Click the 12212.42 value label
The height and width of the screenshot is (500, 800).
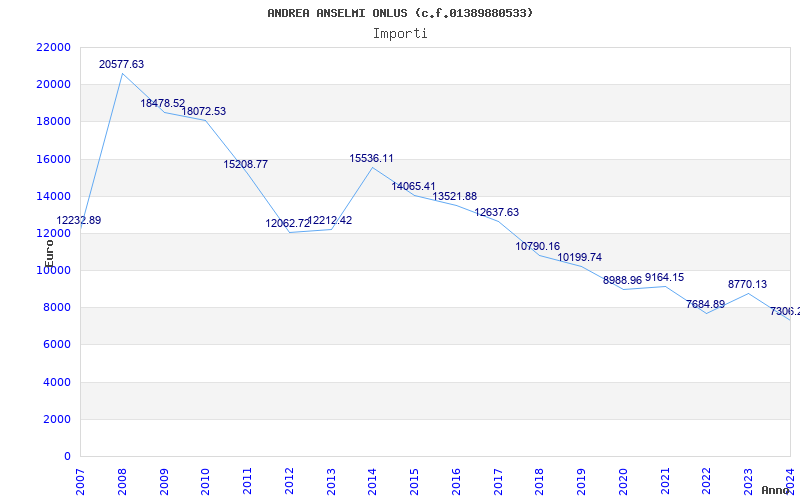(330, 220)
